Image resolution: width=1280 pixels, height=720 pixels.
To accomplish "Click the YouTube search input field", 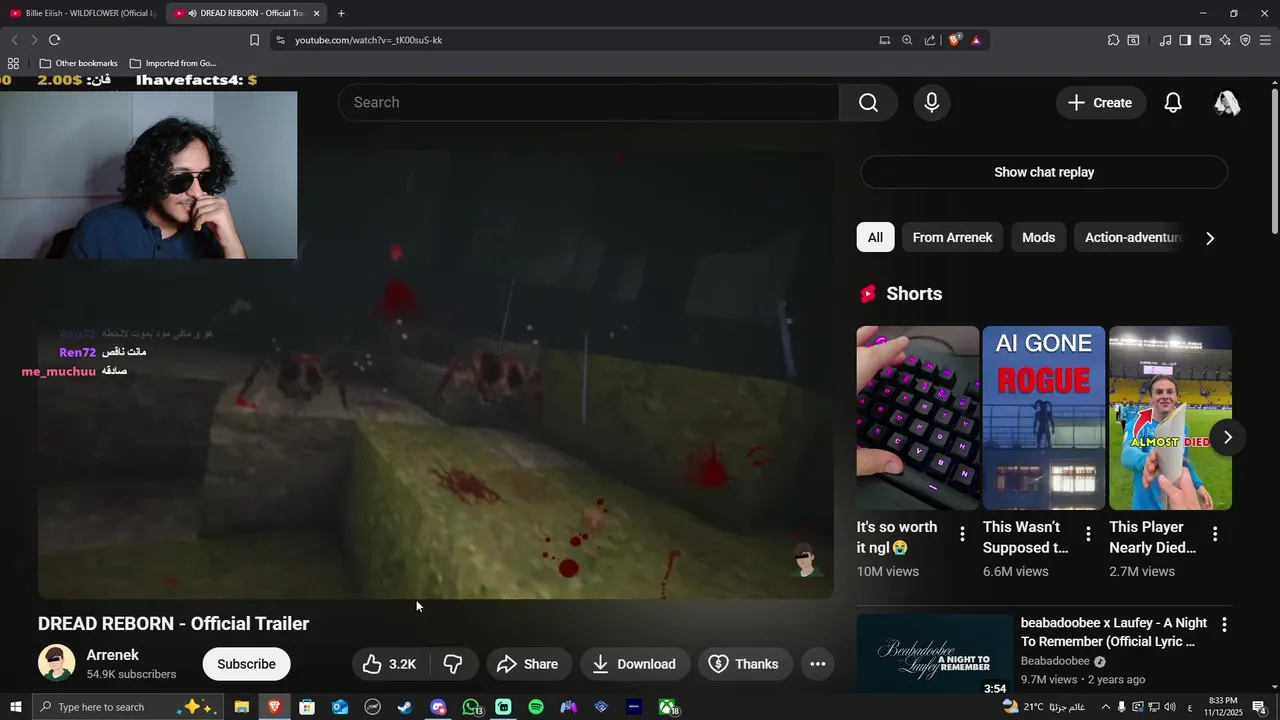I will click(x=588, y=103).
